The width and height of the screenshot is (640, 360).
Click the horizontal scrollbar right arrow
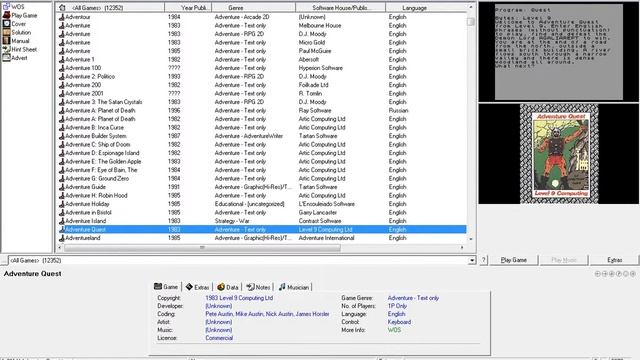coord(462,247)
